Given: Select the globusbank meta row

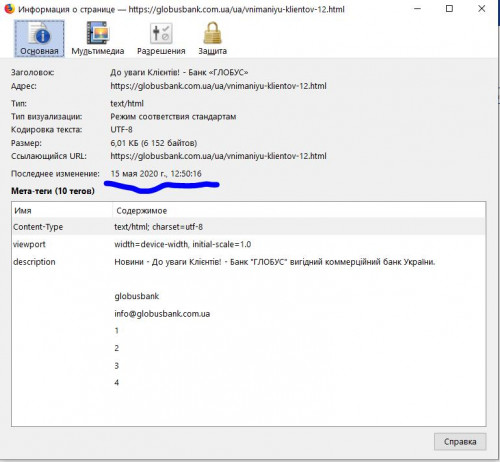Looking at the screenshot, I should [248, 296].
